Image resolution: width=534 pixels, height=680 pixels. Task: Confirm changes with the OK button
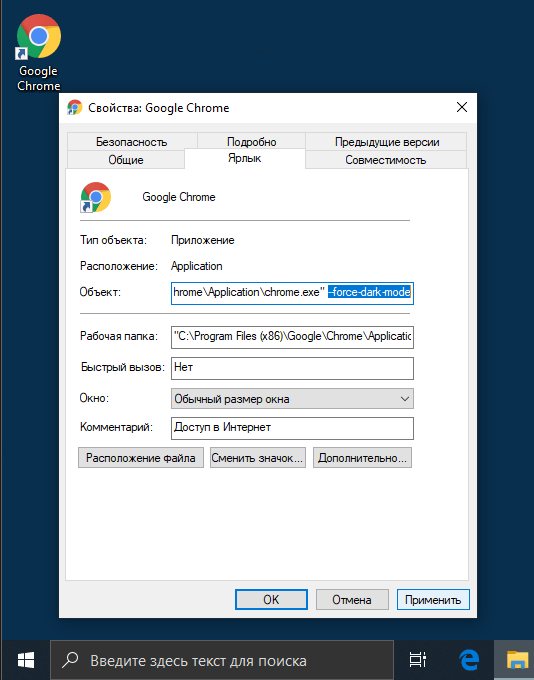pos(271,599)
